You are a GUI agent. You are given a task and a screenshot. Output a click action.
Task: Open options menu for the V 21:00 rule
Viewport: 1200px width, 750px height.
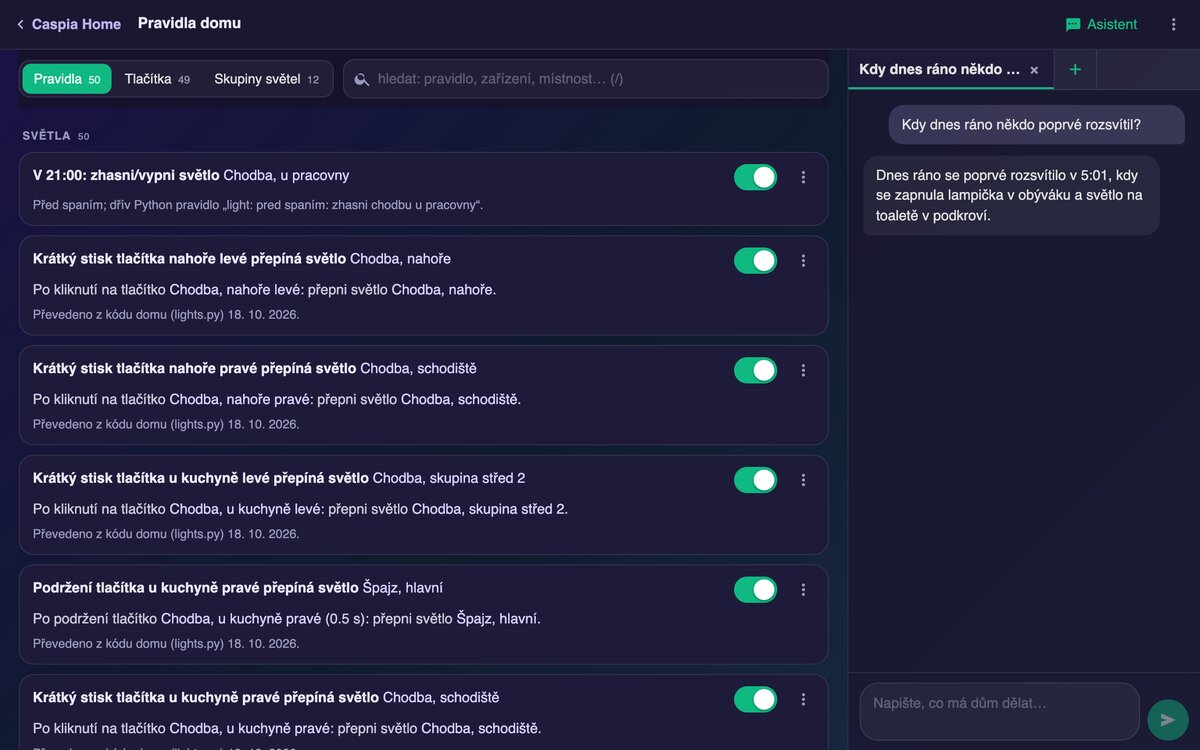(803, 177)
